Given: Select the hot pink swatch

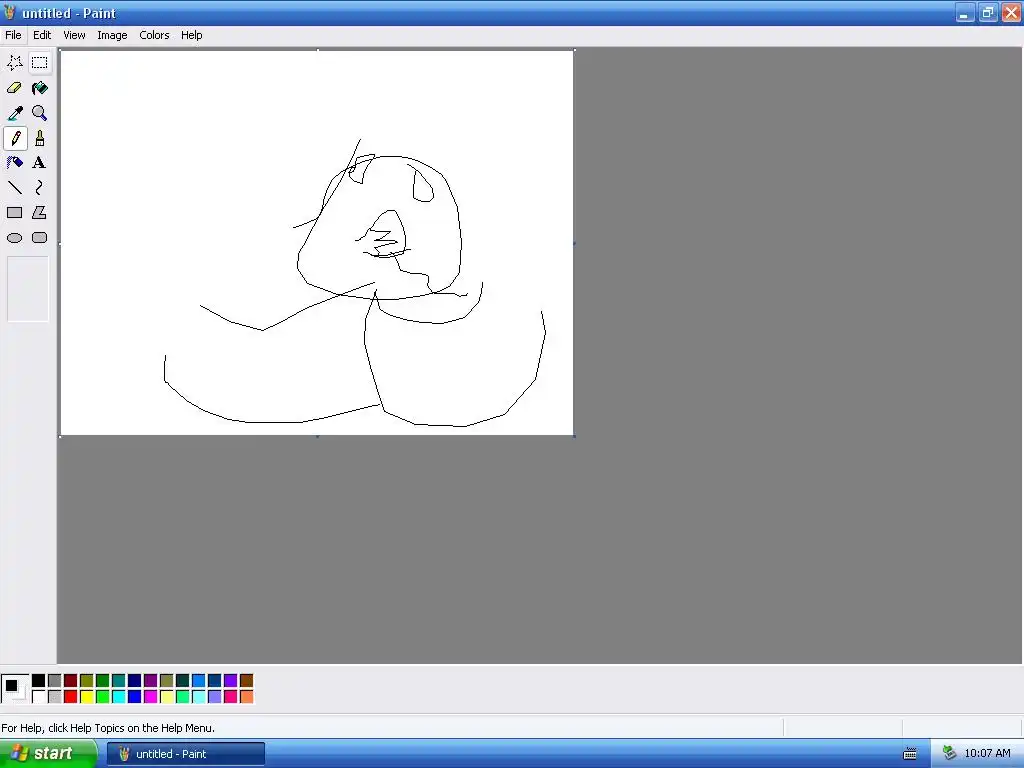Looking at the screenshot, I should click(231, 697).
